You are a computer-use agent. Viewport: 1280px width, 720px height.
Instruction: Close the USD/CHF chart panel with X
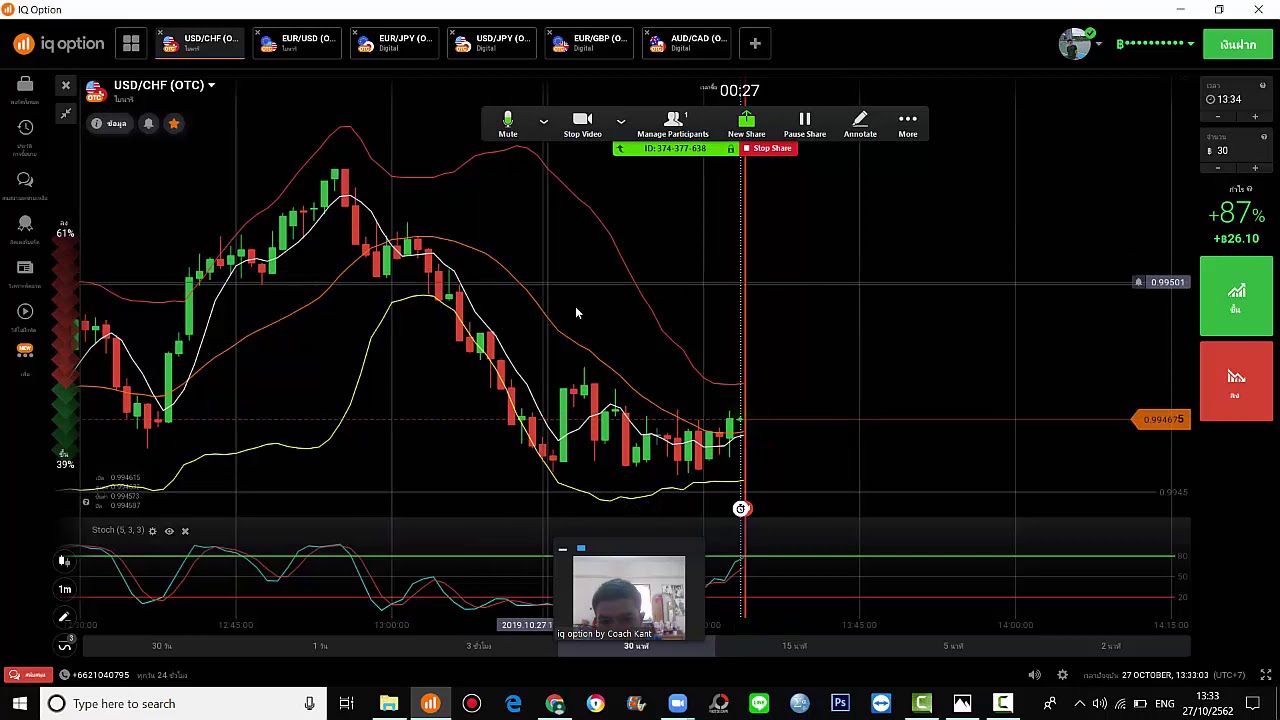coord(66,86)
